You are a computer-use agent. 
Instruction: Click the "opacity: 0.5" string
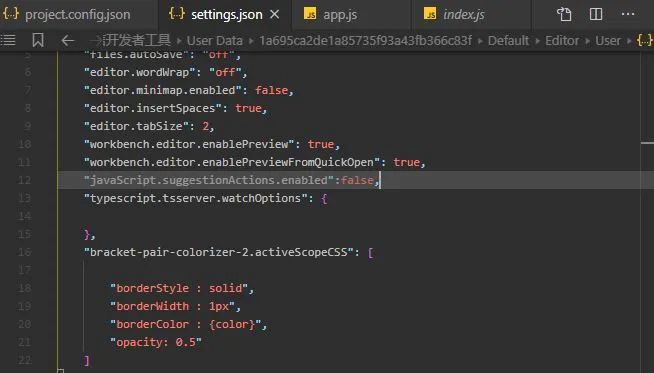click(156, 342)
